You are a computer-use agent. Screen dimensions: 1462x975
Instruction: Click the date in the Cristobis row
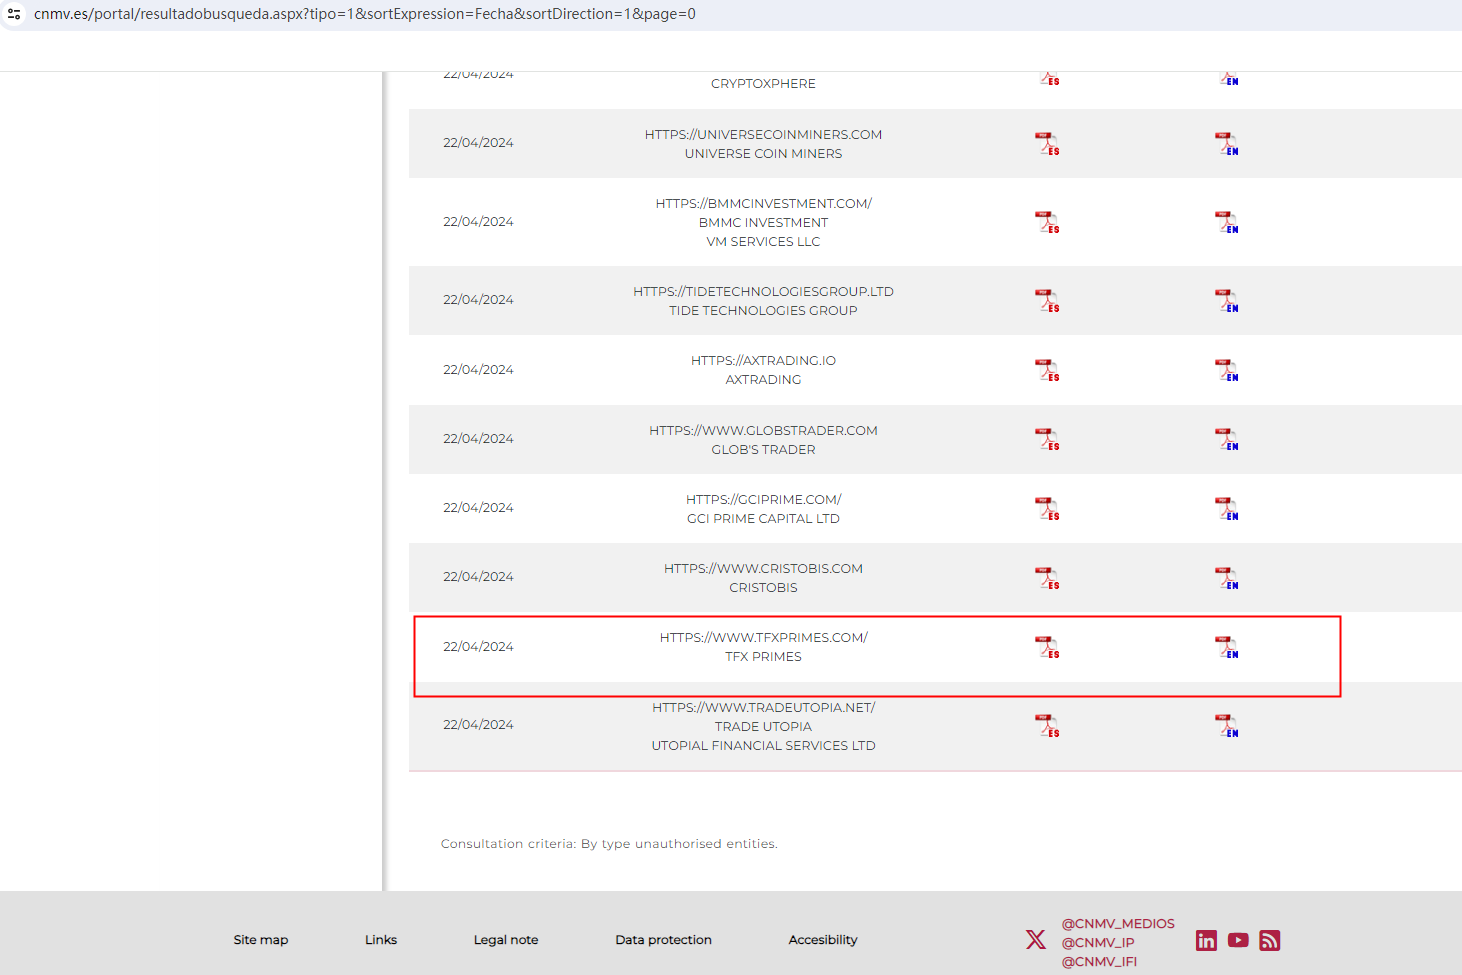click(x=478, y=577)
